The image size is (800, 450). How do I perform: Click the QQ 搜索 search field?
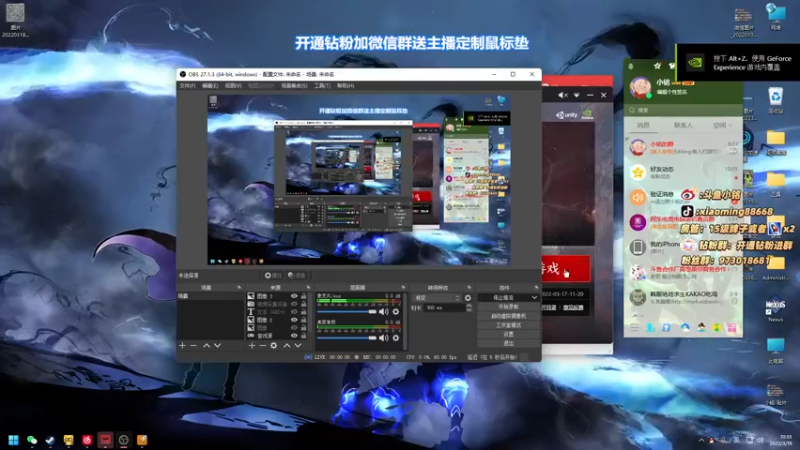683,110
